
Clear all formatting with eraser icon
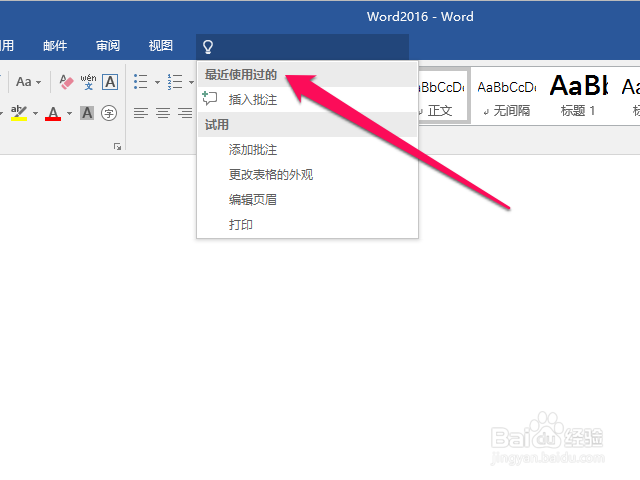pyautogui.click(x=66, y=82)
